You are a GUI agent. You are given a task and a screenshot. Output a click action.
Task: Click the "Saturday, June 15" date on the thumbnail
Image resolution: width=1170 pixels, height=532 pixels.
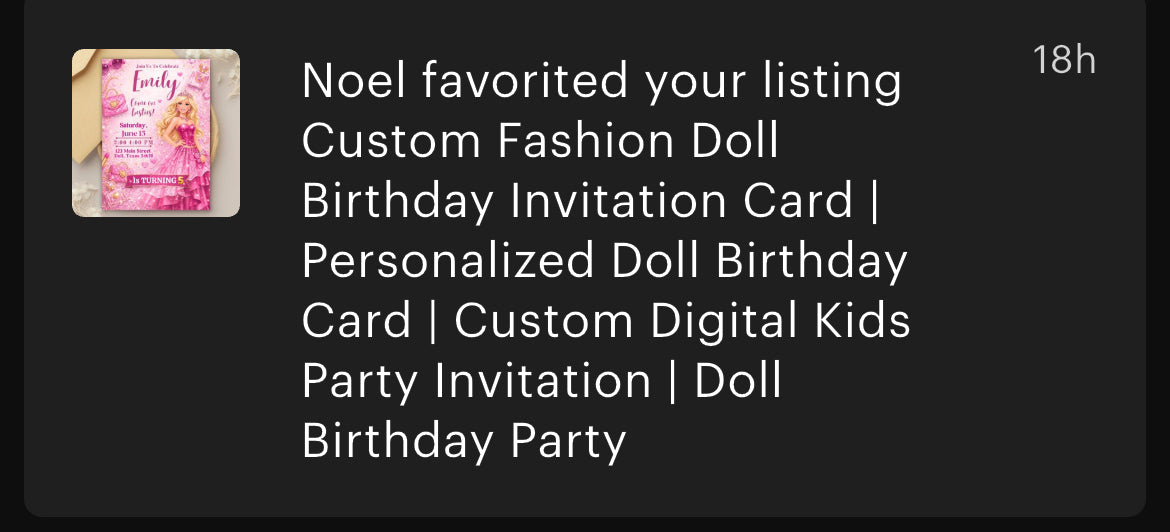click(133, 126)
